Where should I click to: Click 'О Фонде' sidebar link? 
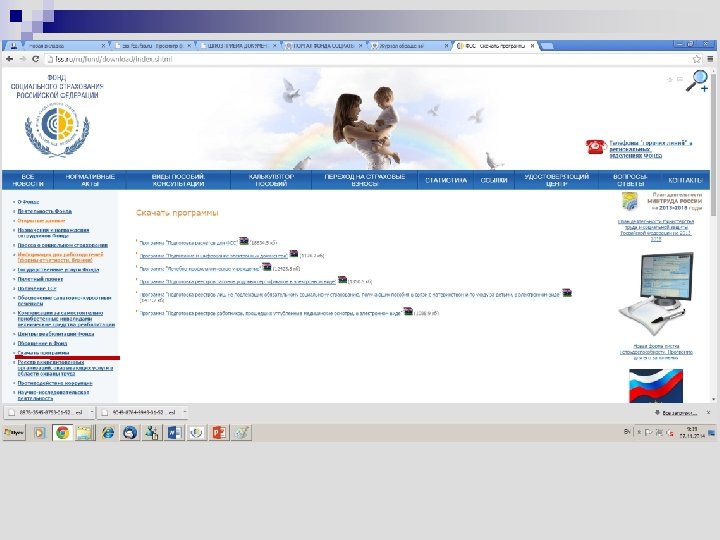(28, 202)
